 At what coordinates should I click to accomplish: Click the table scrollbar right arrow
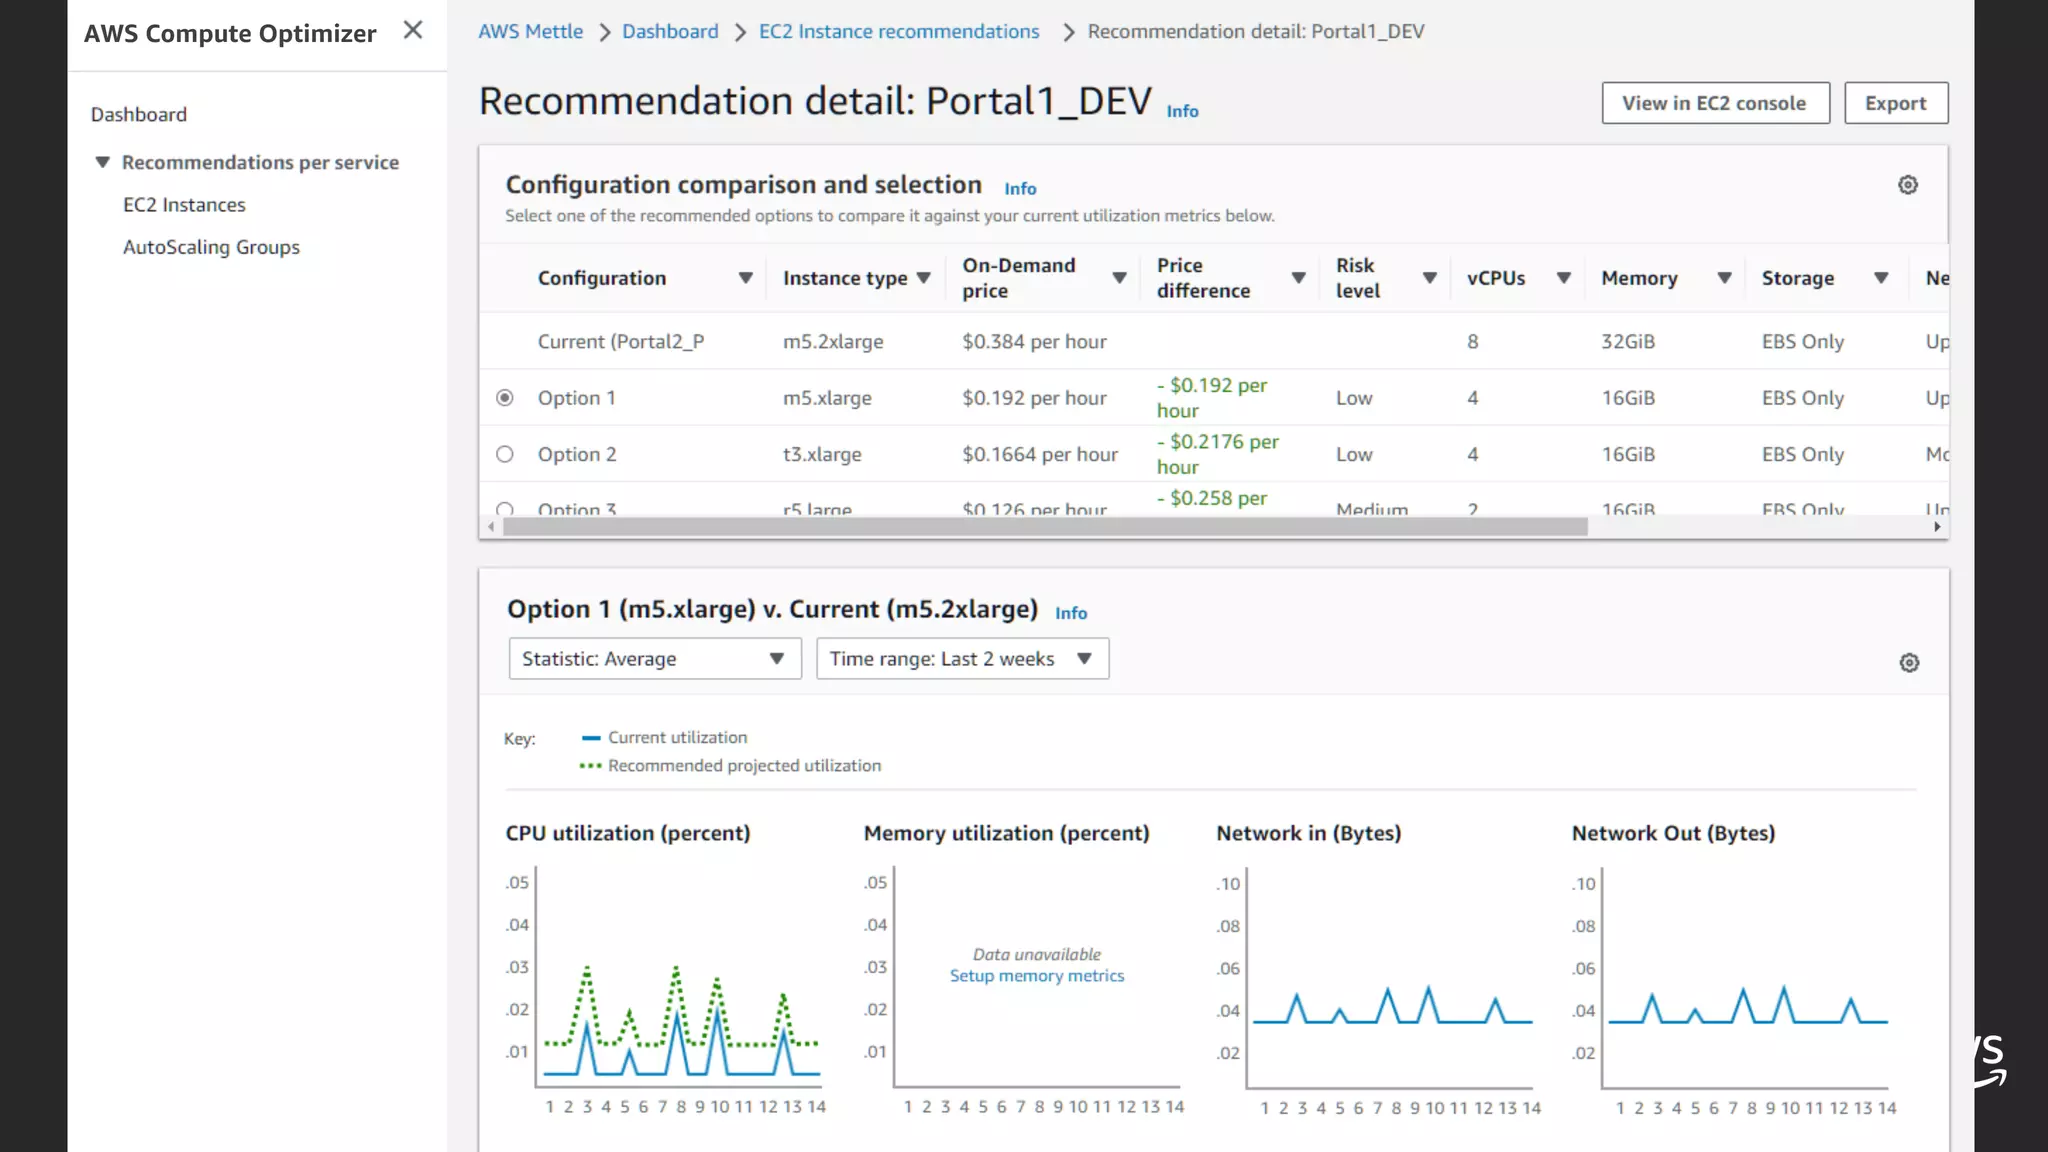[1937, 527]
